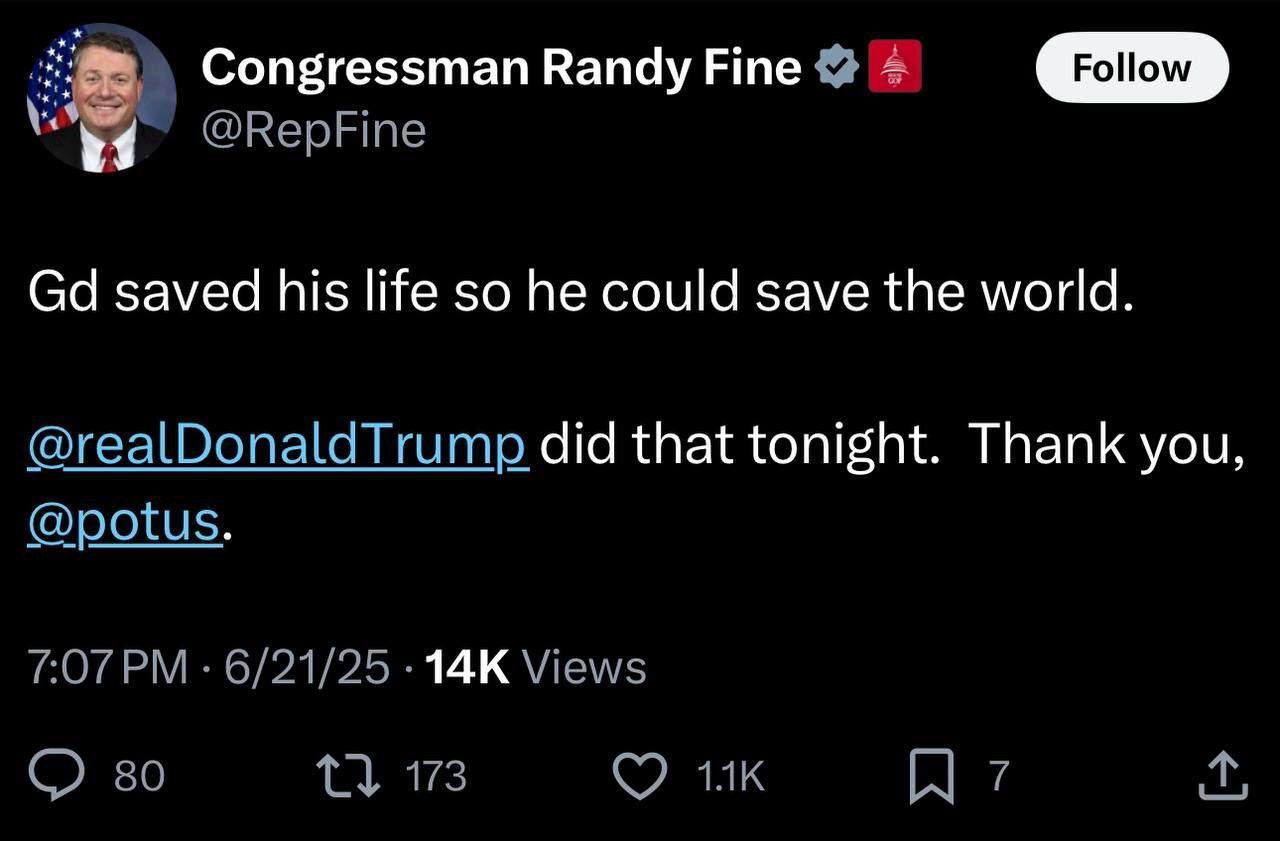Click the display name Congressman Randy Fine
The height and width of the screenshot is (841, 1280).
[x=500, y=68]
